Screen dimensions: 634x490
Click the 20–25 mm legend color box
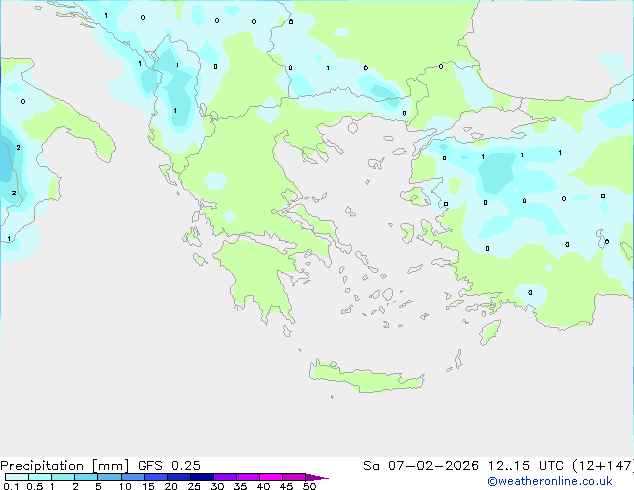click(x=178, y=477)
